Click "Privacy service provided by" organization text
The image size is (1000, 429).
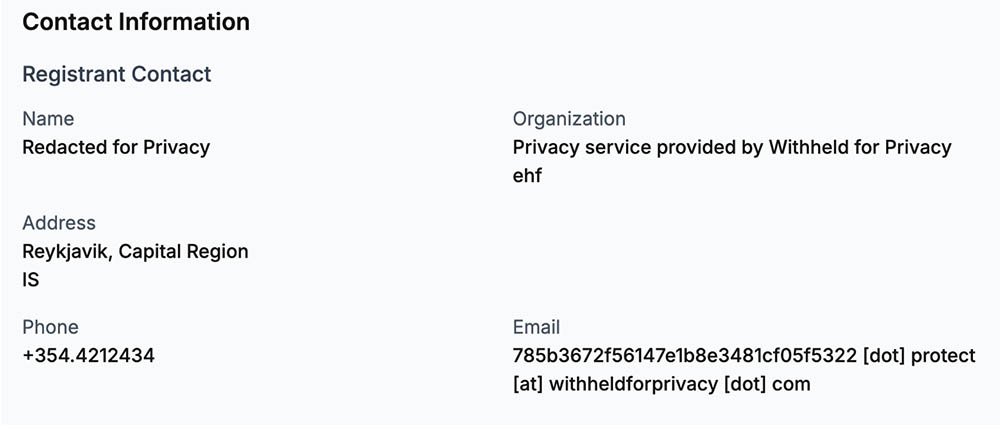pyautogui.click(x=638, y=147)
